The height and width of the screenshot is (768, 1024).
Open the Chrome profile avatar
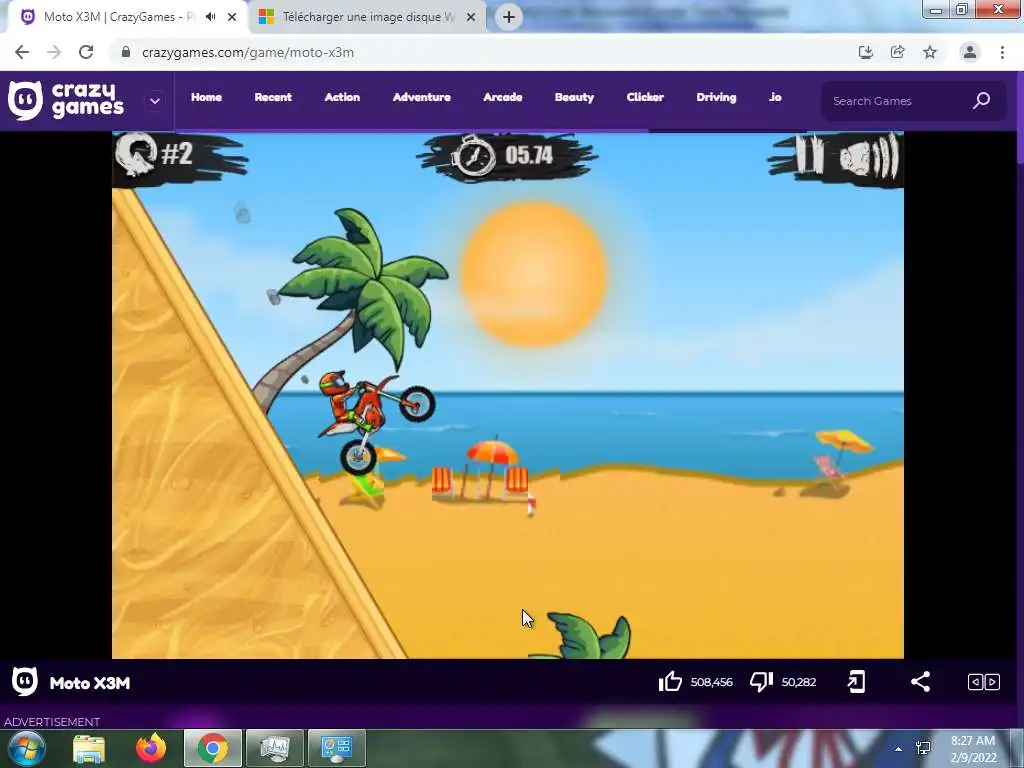click(970, 52)
